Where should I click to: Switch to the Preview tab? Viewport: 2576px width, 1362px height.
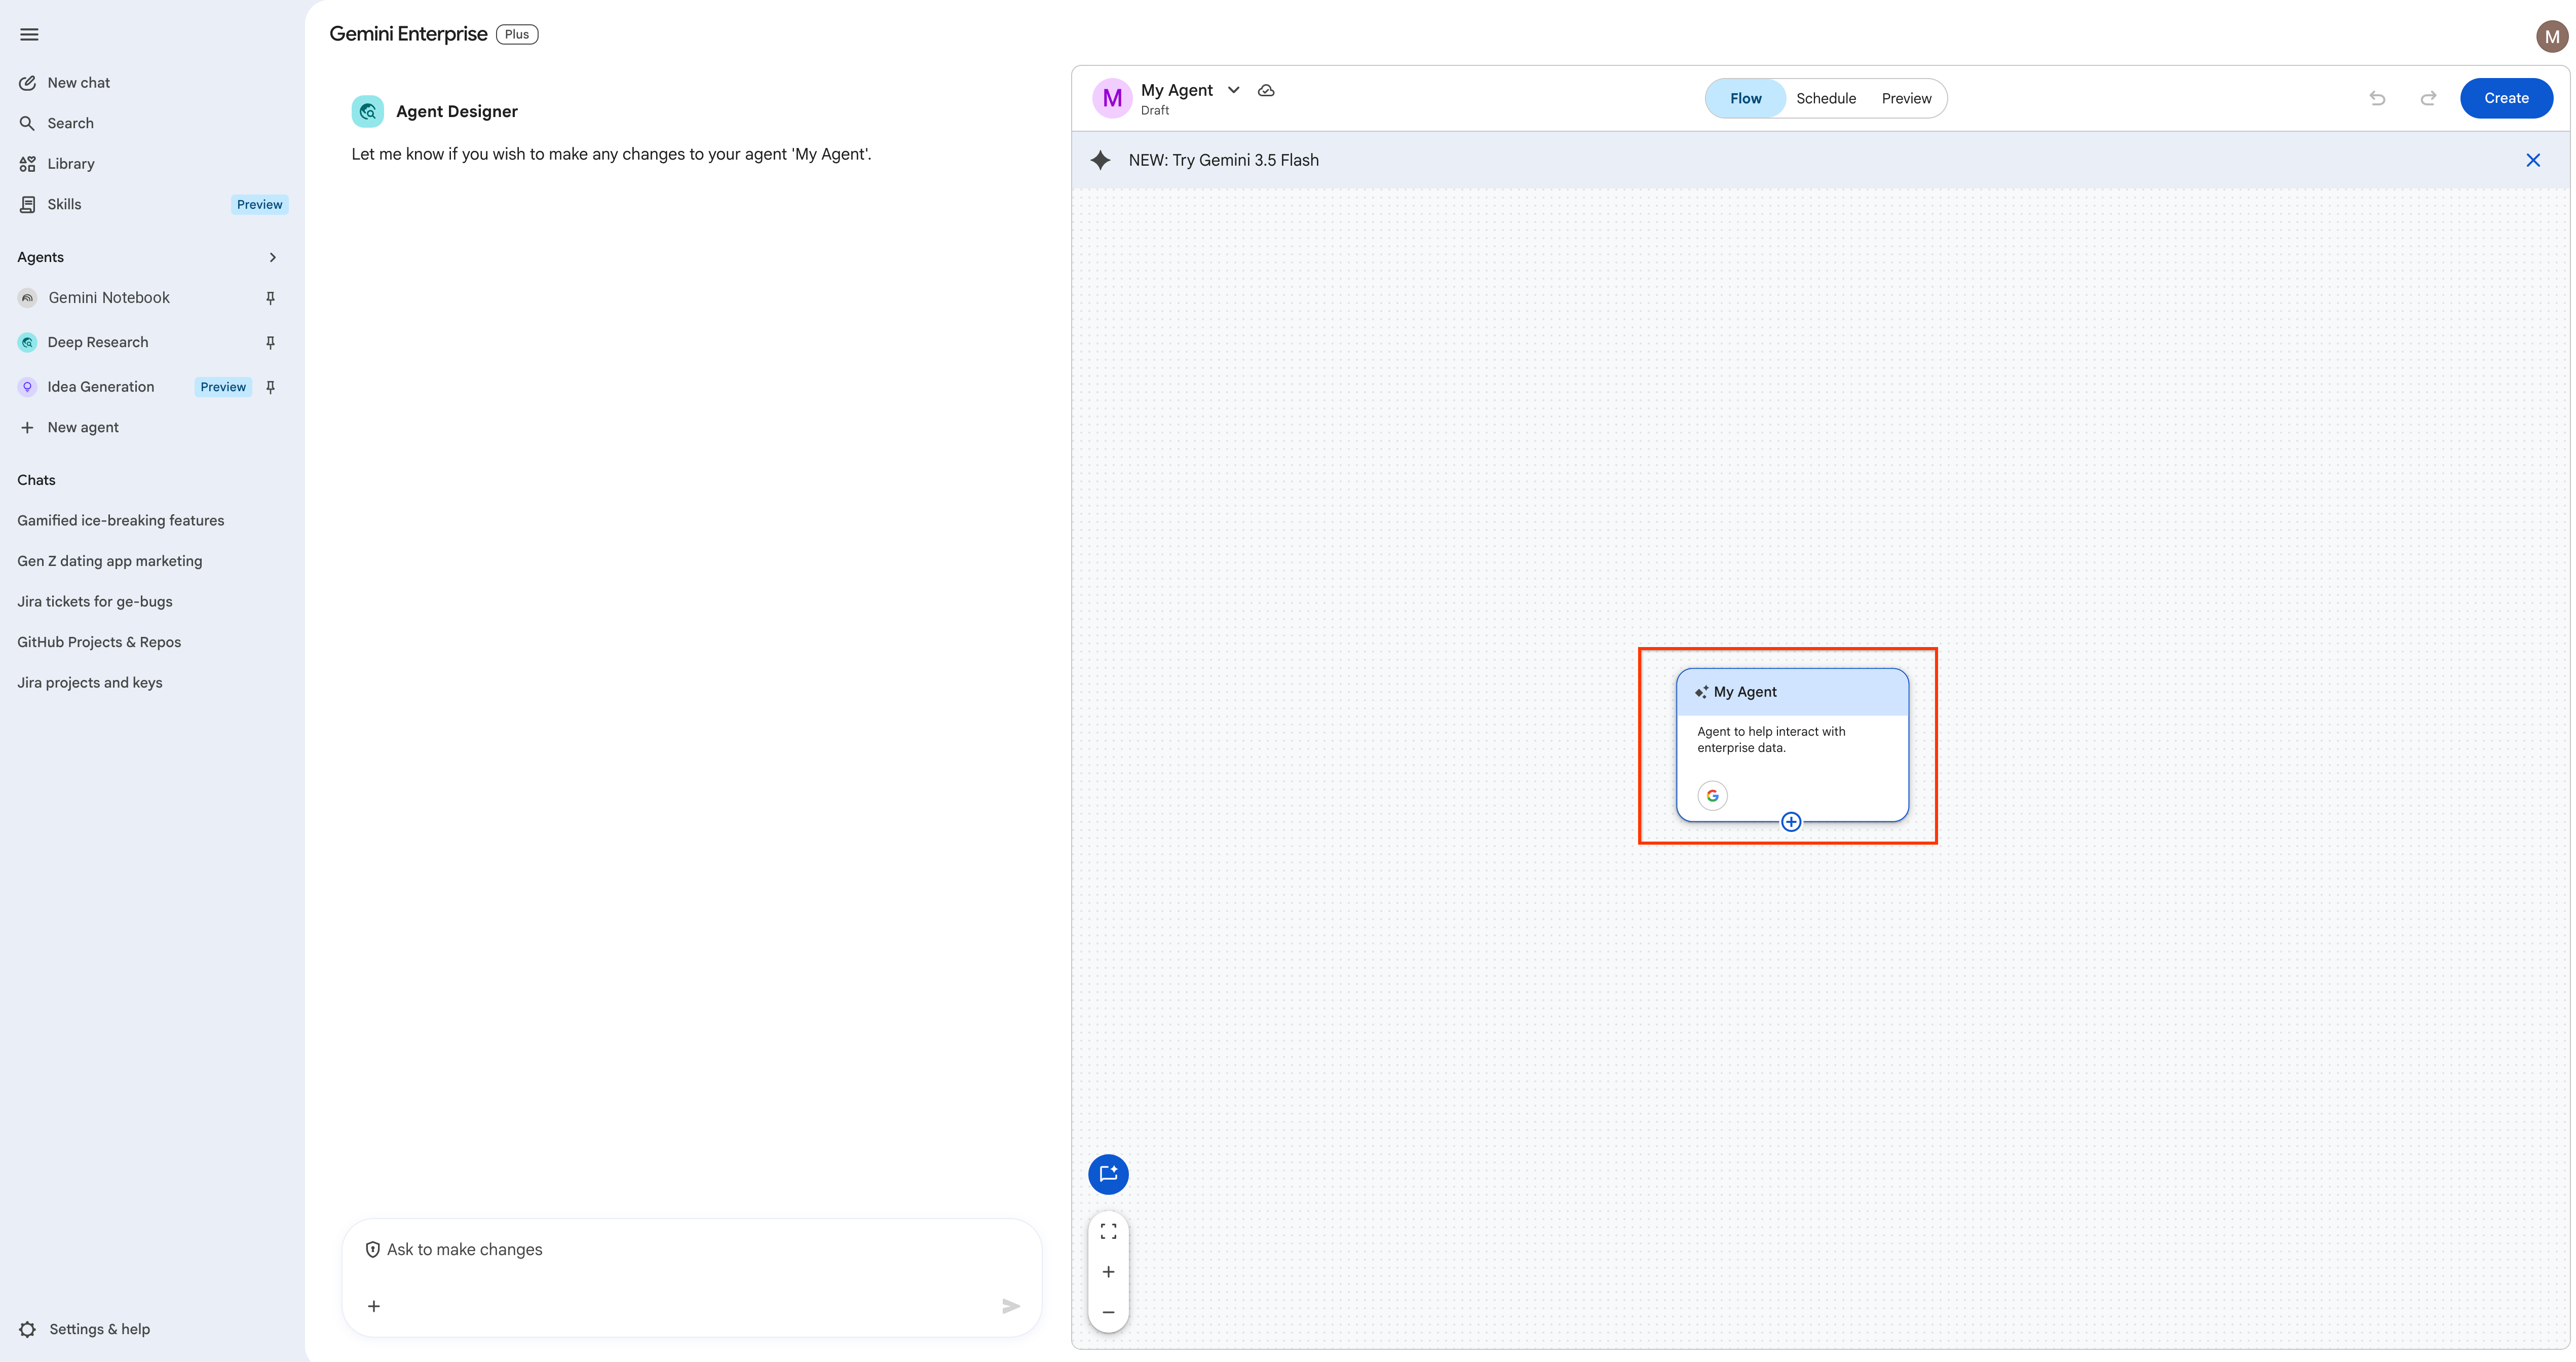(x=1906, y=98)
